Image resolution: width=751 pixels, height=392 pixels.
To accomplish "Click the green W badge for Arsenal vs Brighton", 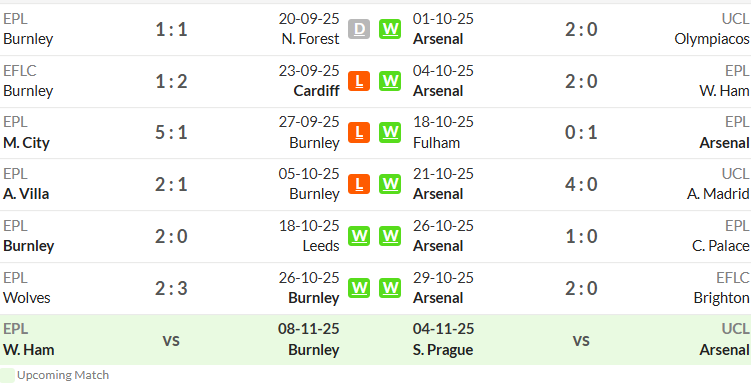I will [x=390, y=288].
